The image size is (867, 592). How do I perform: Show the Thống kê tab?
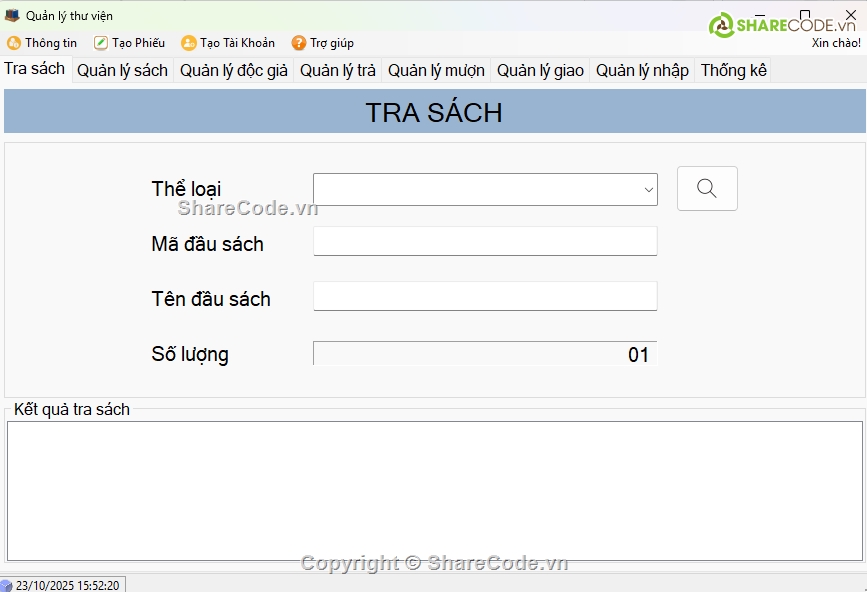tap(733, 70)
